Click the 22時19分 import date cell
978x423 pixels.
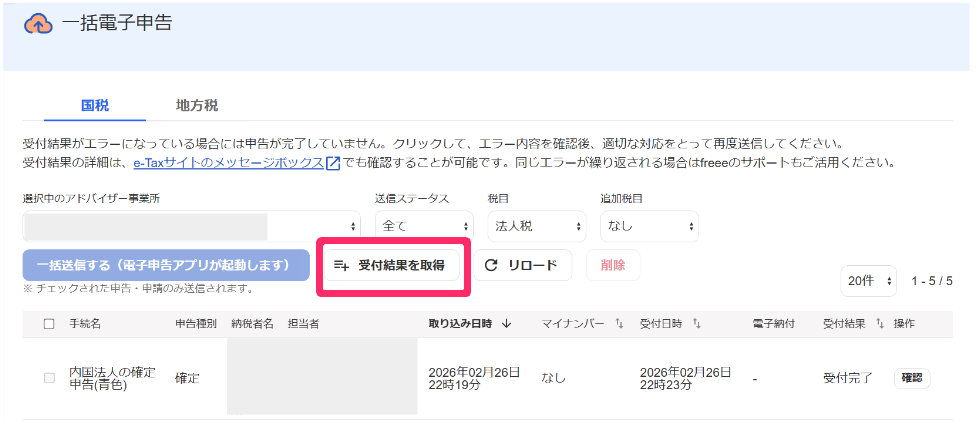[474, 379]
